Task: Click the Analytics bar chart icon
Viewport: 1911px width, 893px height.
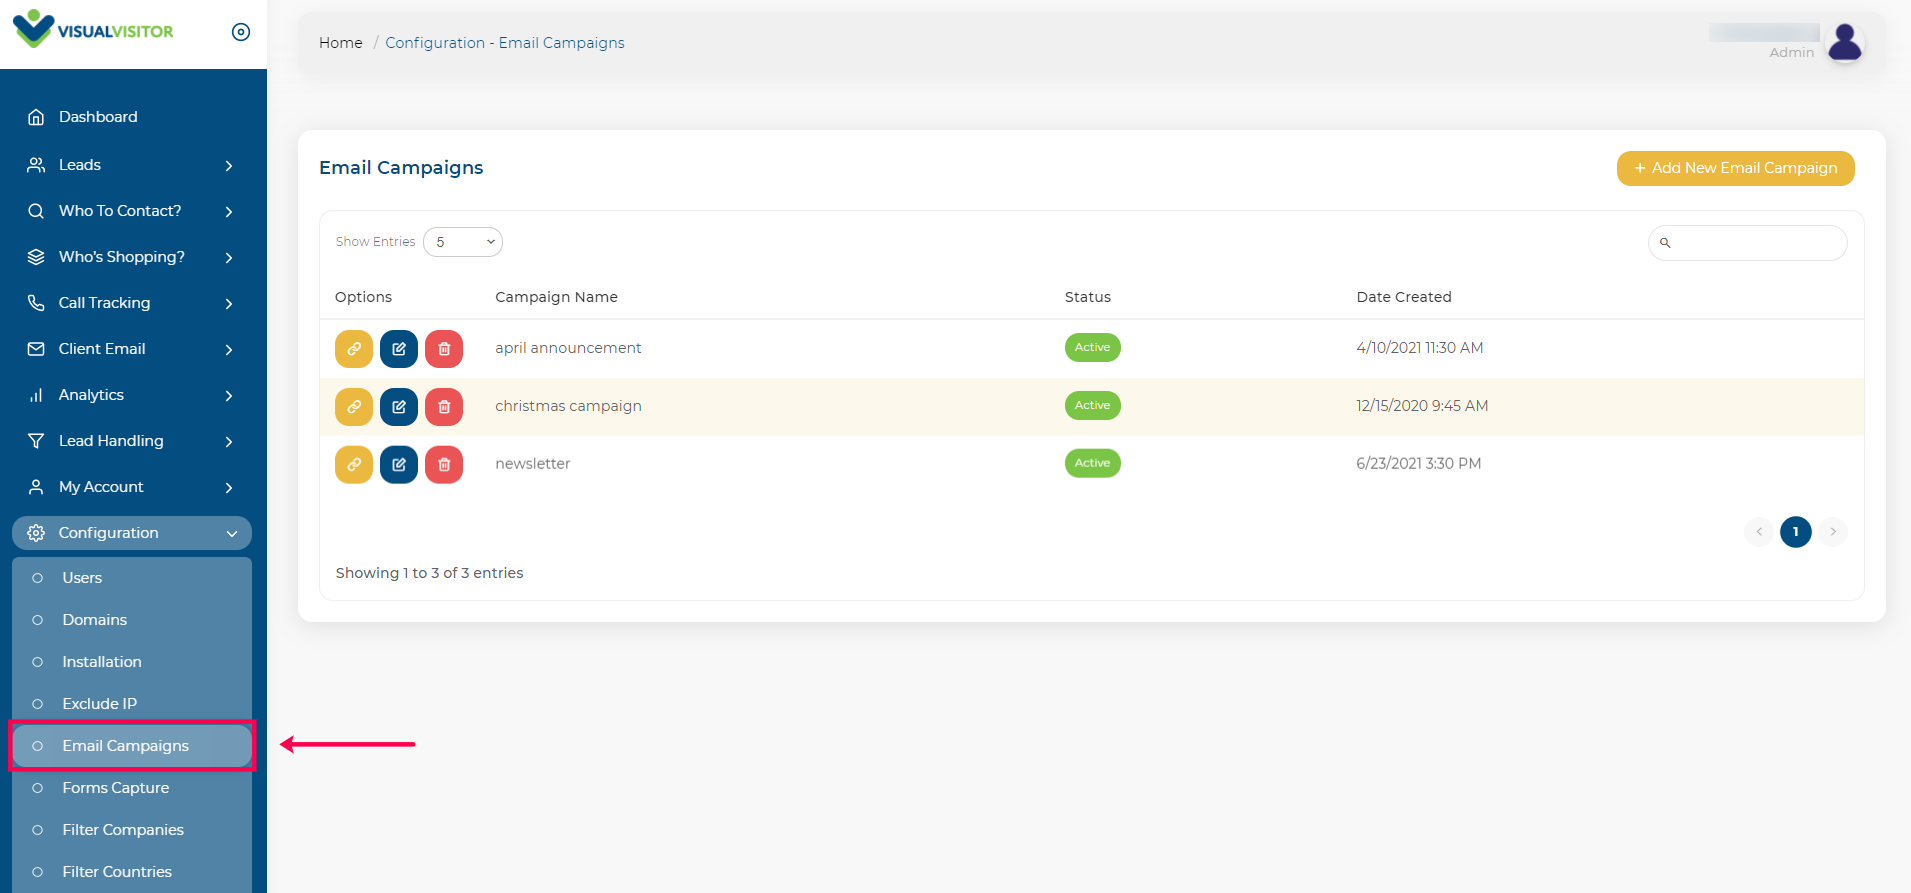Action: click(x=36, y=395)
